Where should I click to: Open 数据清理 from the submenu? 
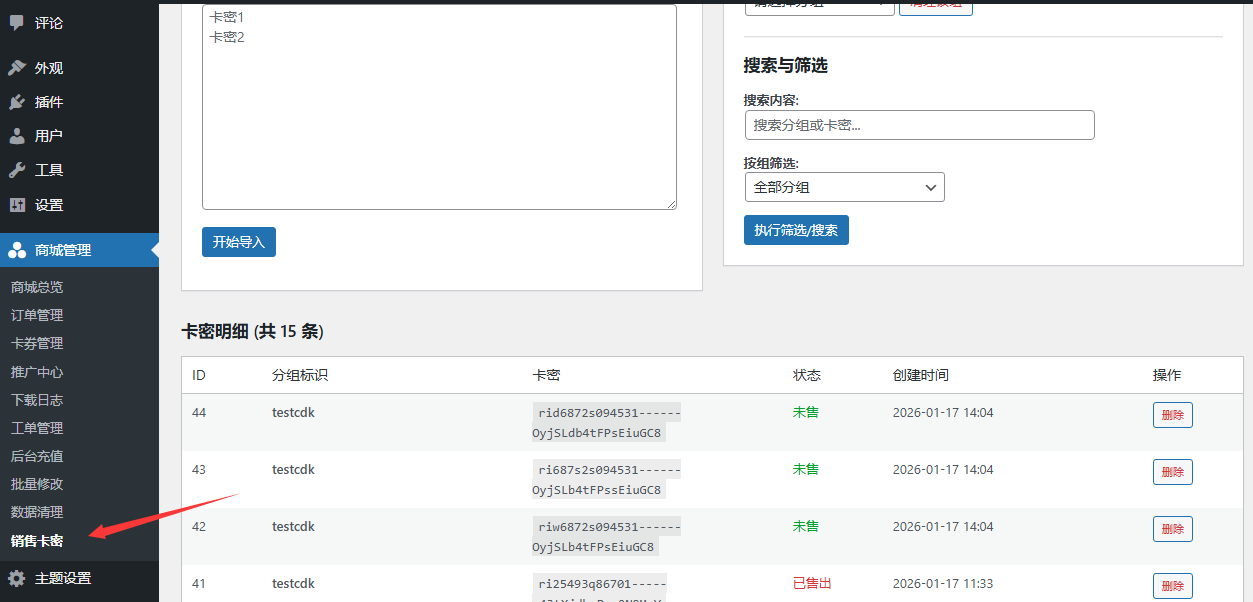tap(37, 511)
